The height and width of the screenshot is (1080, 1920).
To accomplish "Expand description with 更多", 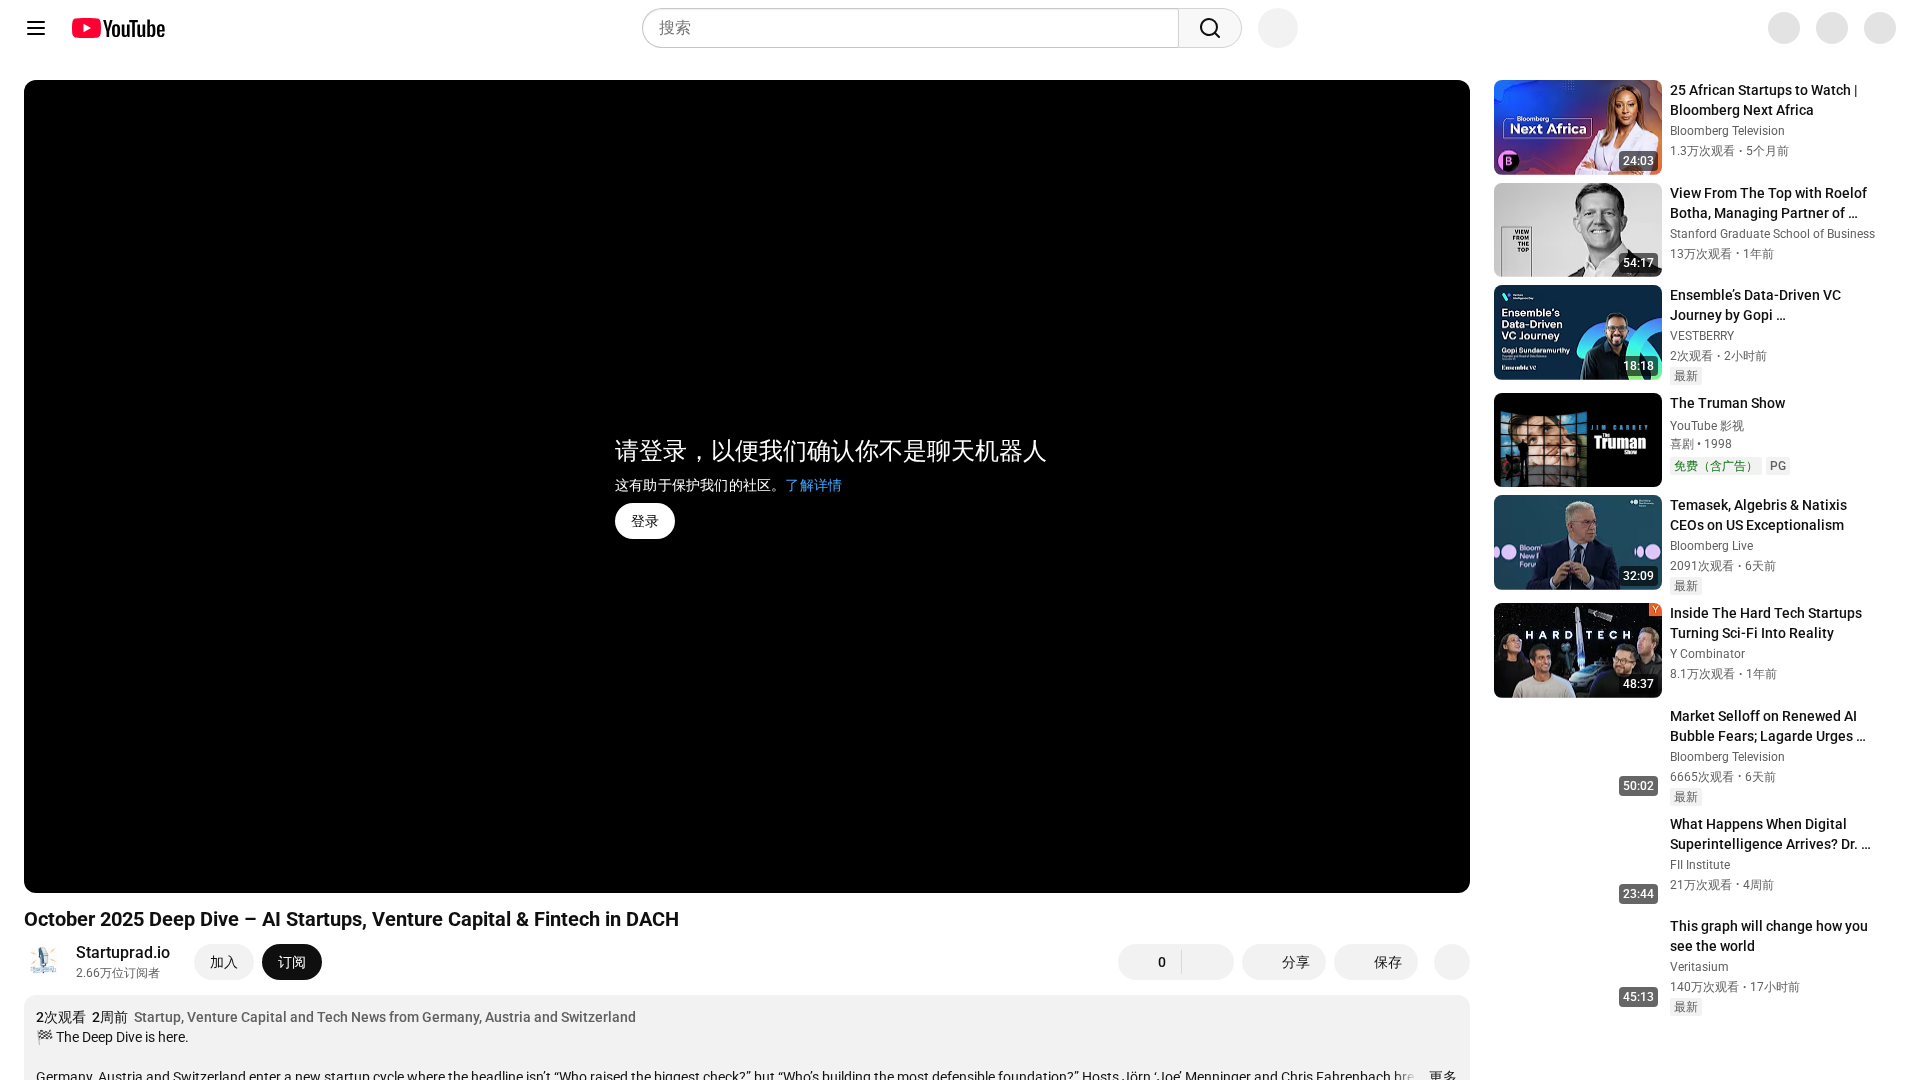I will click(x=1442, y=1075).
